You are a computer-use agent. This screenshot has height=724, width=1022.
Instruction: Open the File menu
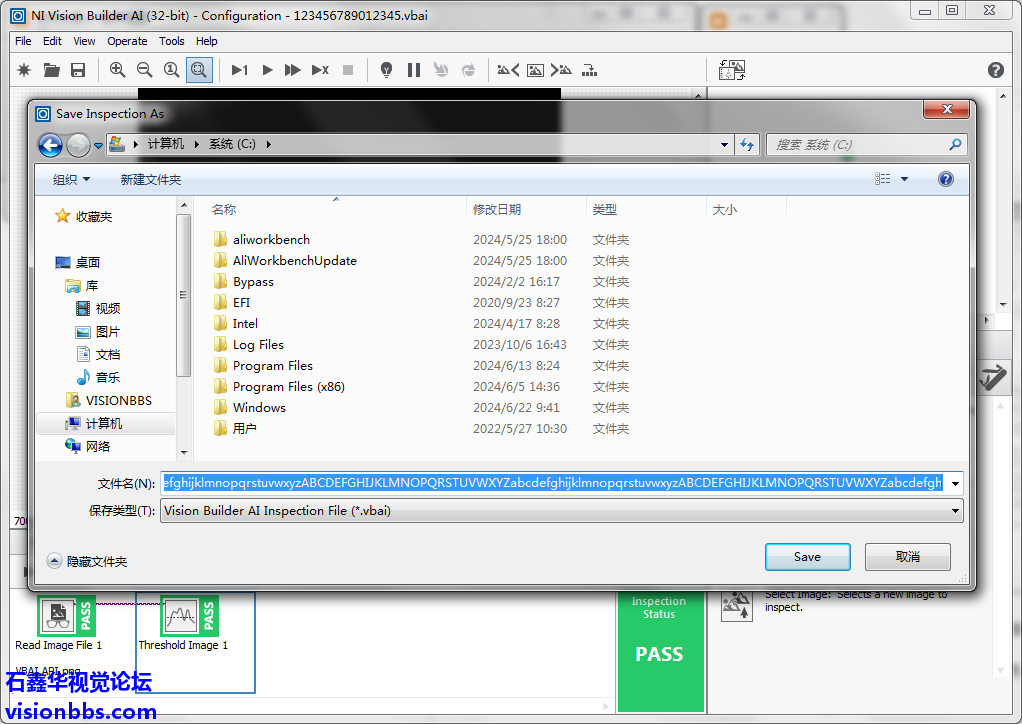(x=23, y=41)
